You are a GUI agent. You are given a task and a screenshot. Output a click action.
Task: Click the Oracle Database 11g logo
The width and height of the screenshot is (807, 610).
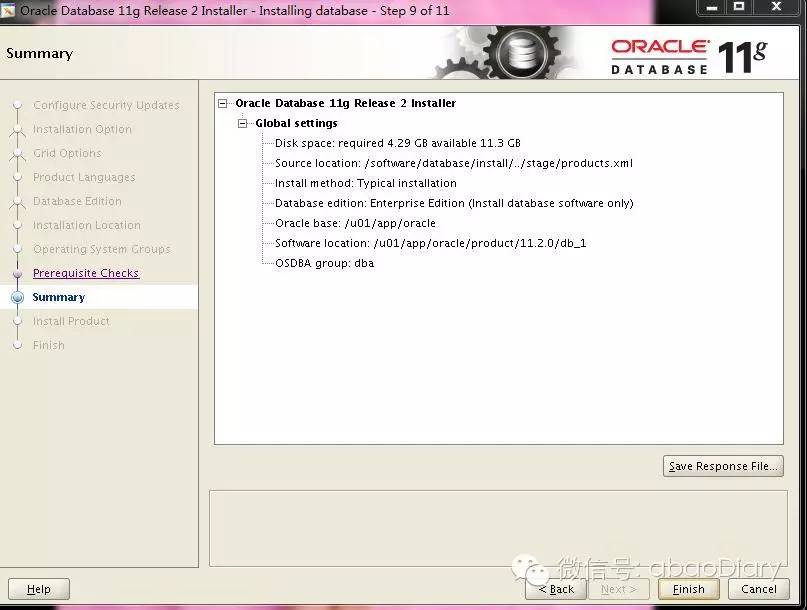tap(689, 56)
